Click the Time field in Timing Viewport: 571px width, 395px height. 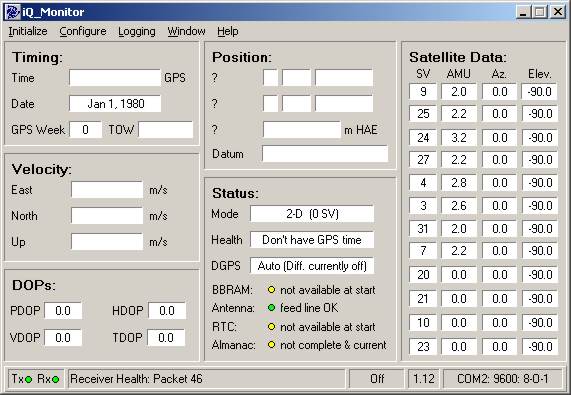pos(115,78)
